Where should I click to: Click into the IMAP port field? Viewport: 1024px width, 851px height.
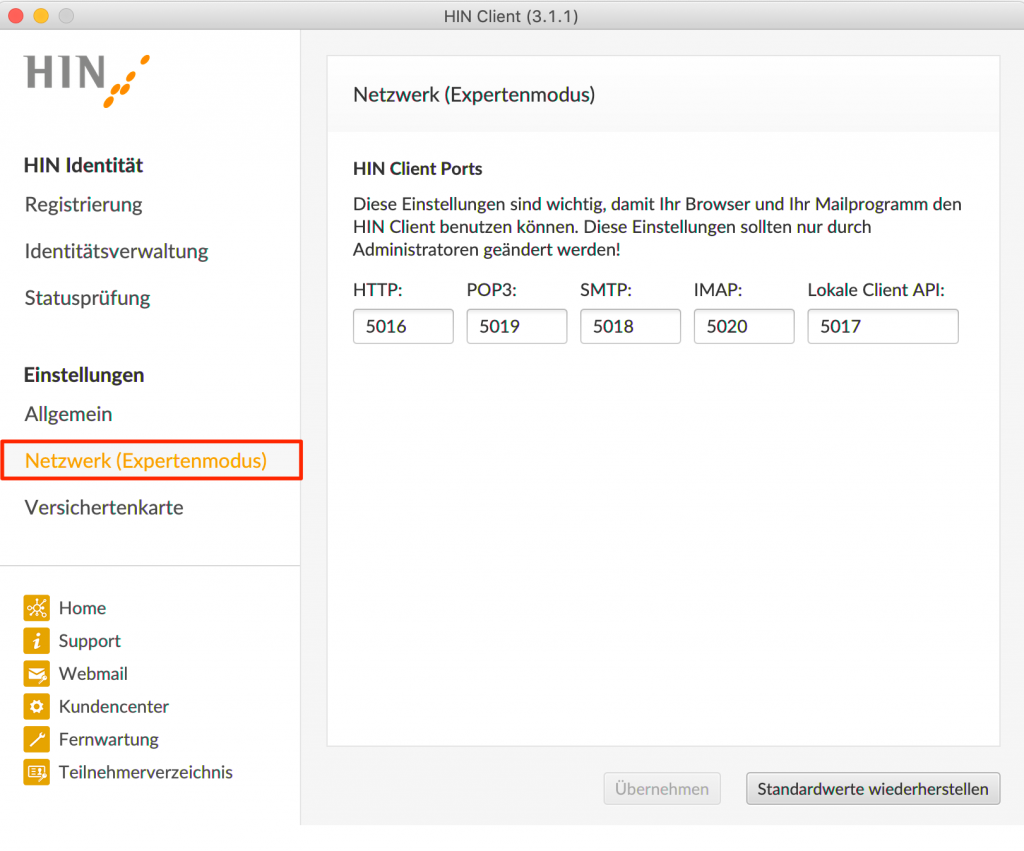pyautogui.click(x=743, y=327)
